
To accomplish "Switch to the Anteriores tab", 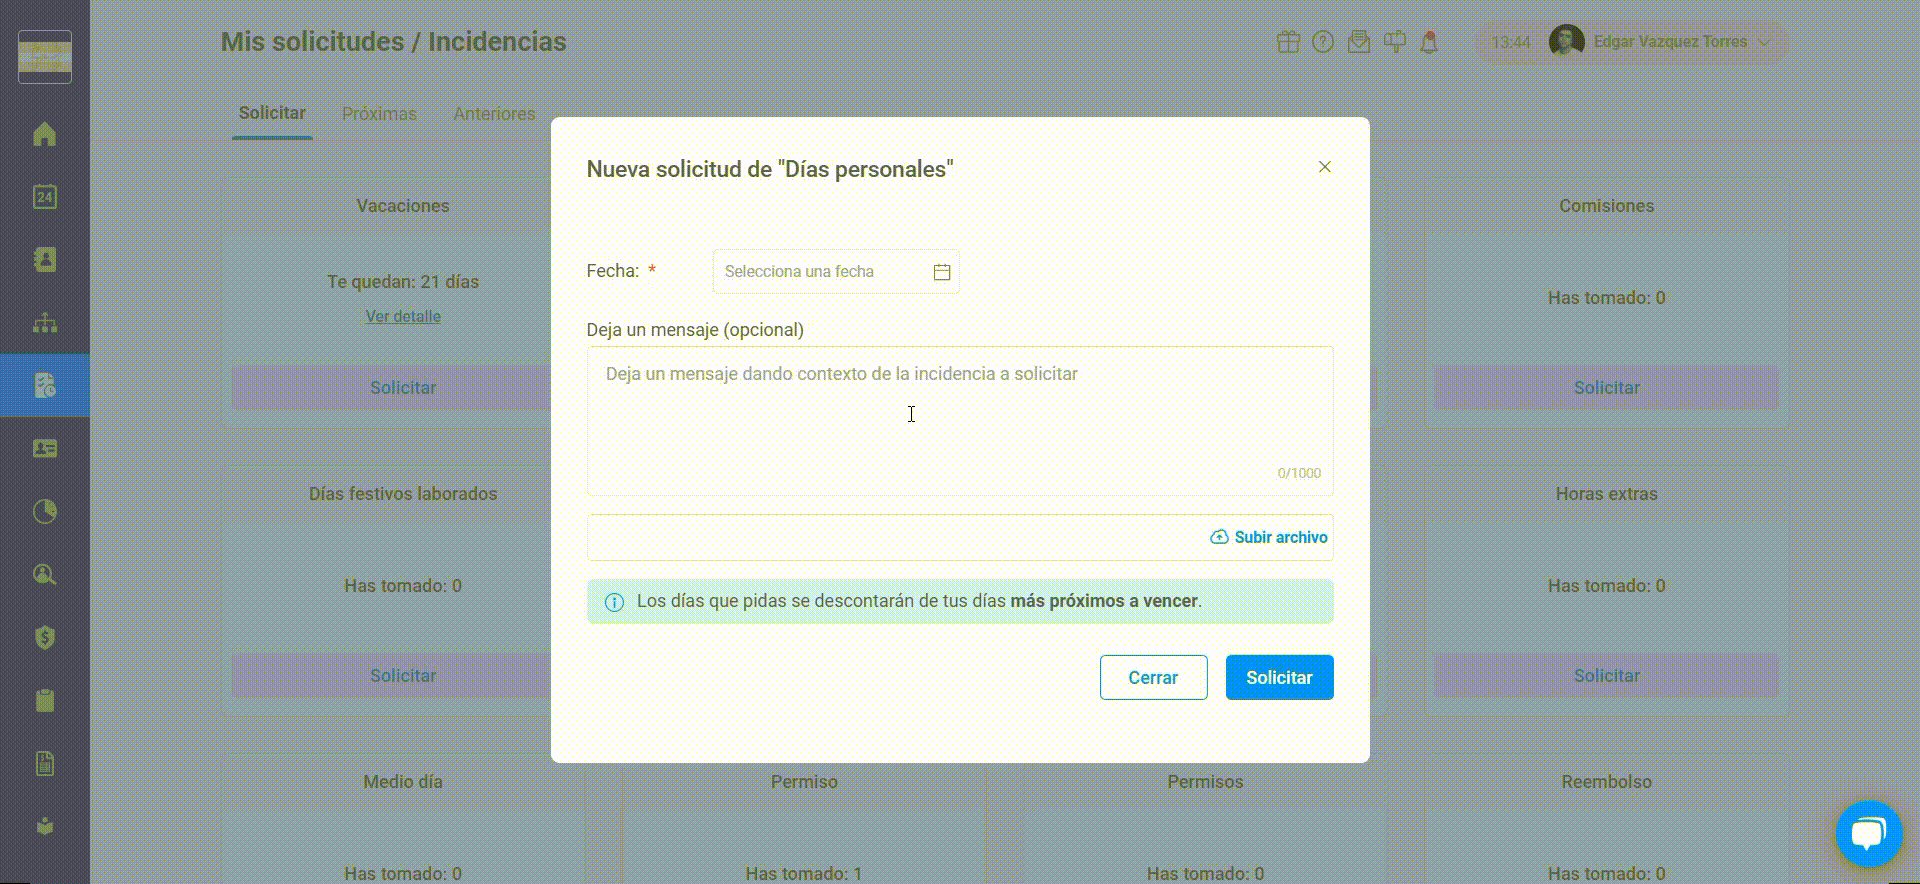I will tap(494, 113).
